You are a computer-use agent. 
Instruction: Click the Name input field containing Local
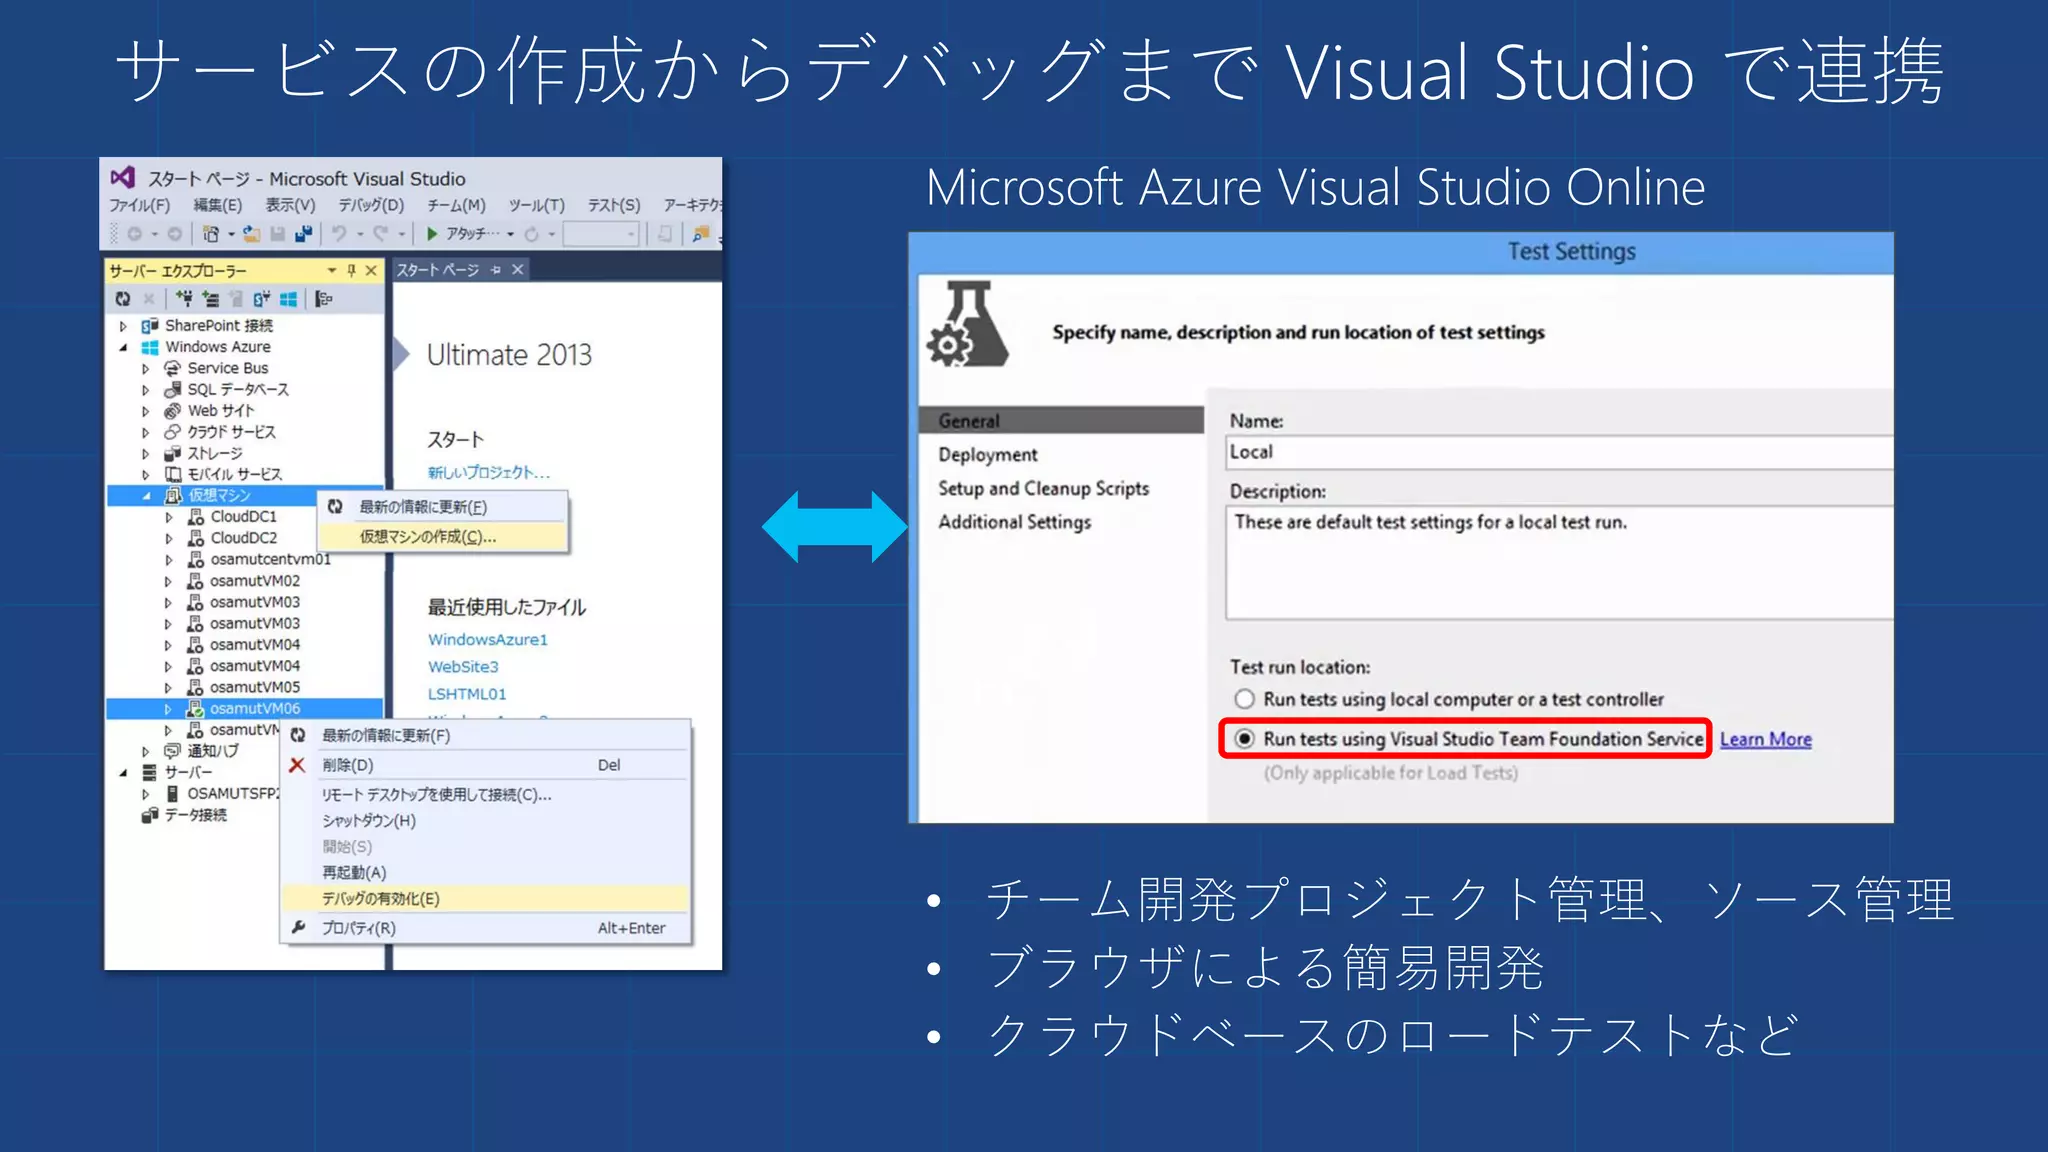pyautogui.click(x=1559, y=452)
